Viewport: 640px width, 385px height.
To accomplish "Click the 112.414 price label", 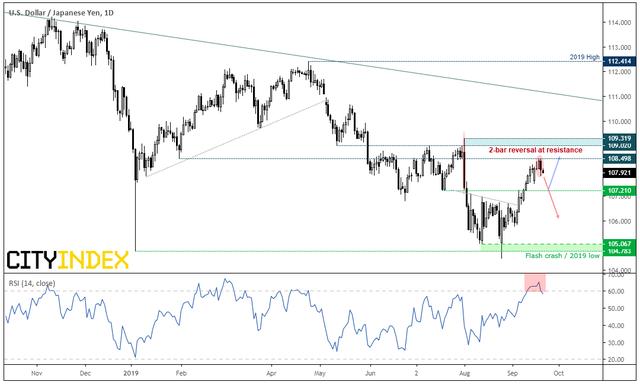I will click(619, 62).
